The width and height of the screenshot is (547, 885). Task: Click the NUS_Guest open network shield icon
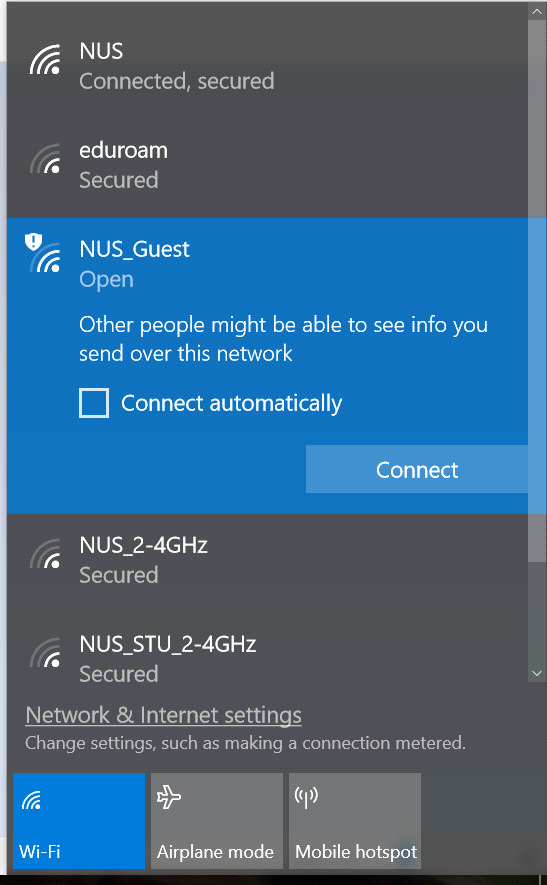[x=33, y=243]
